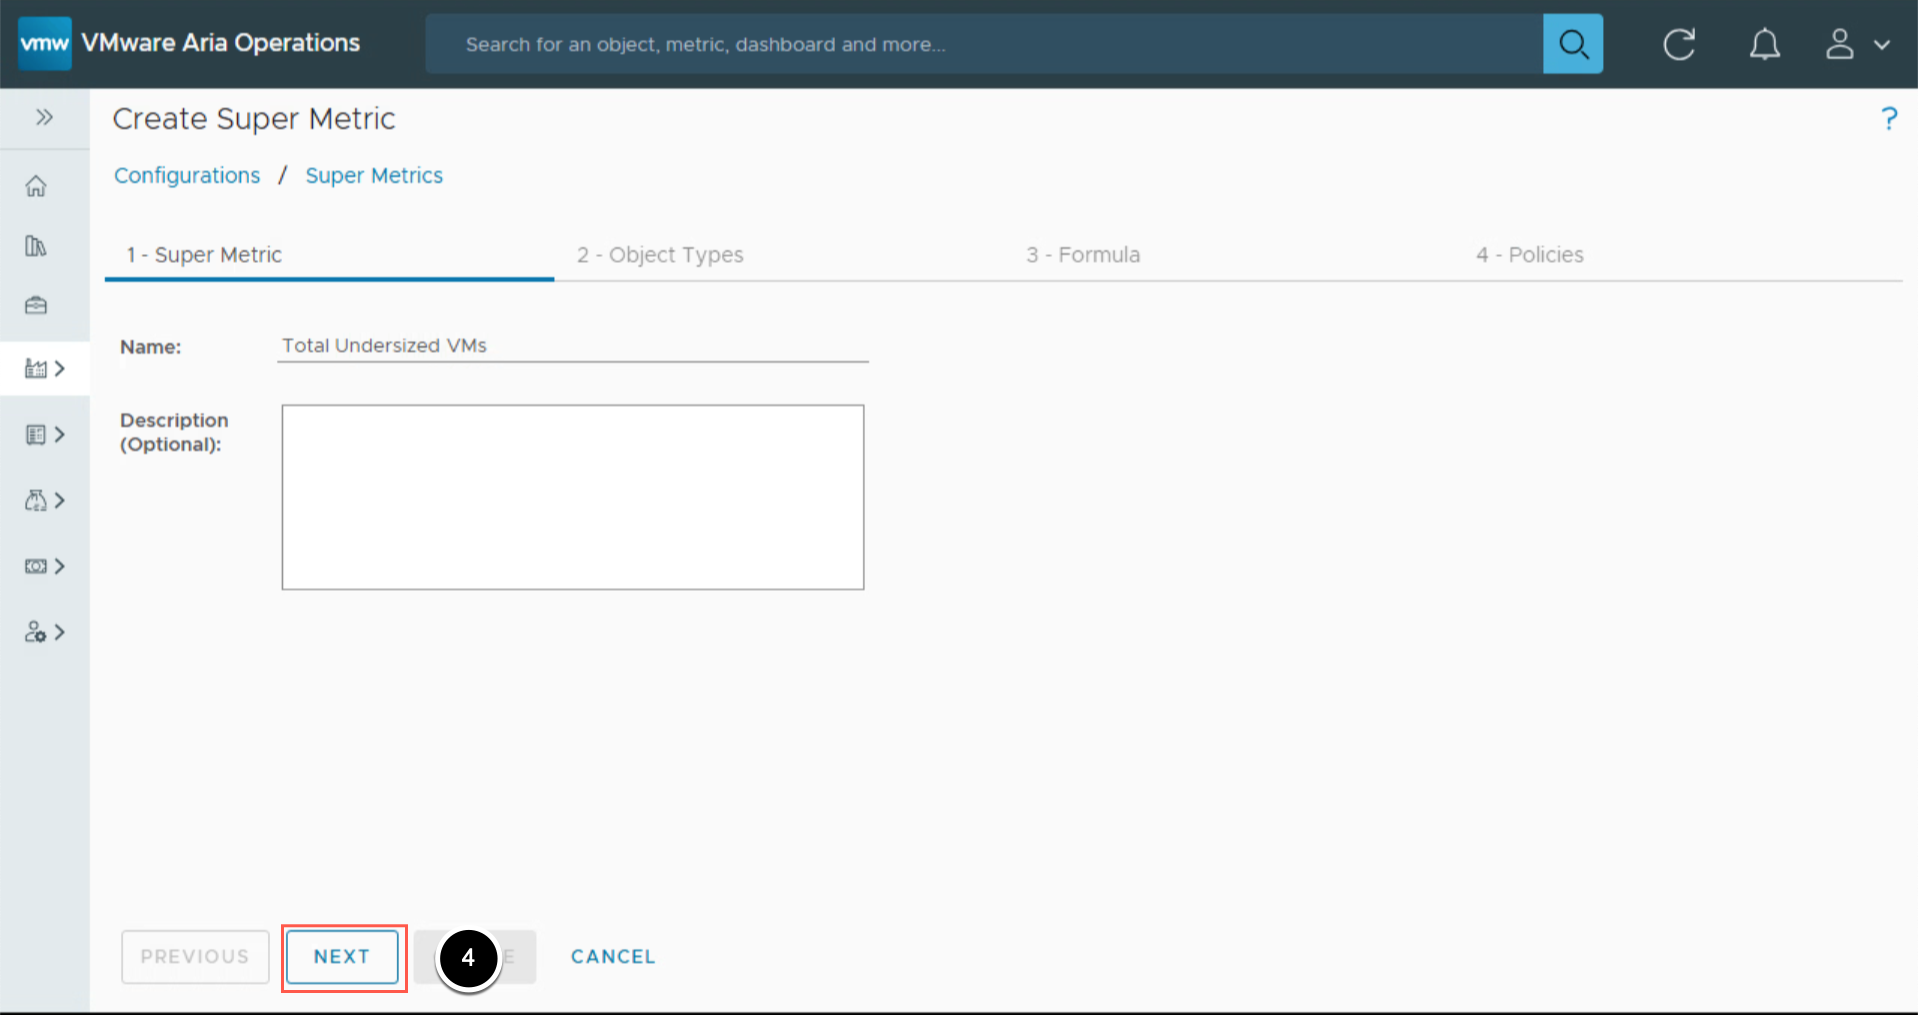
Task: Open the briefcase toolbox sidebar icon
Action: coord(36,305)
